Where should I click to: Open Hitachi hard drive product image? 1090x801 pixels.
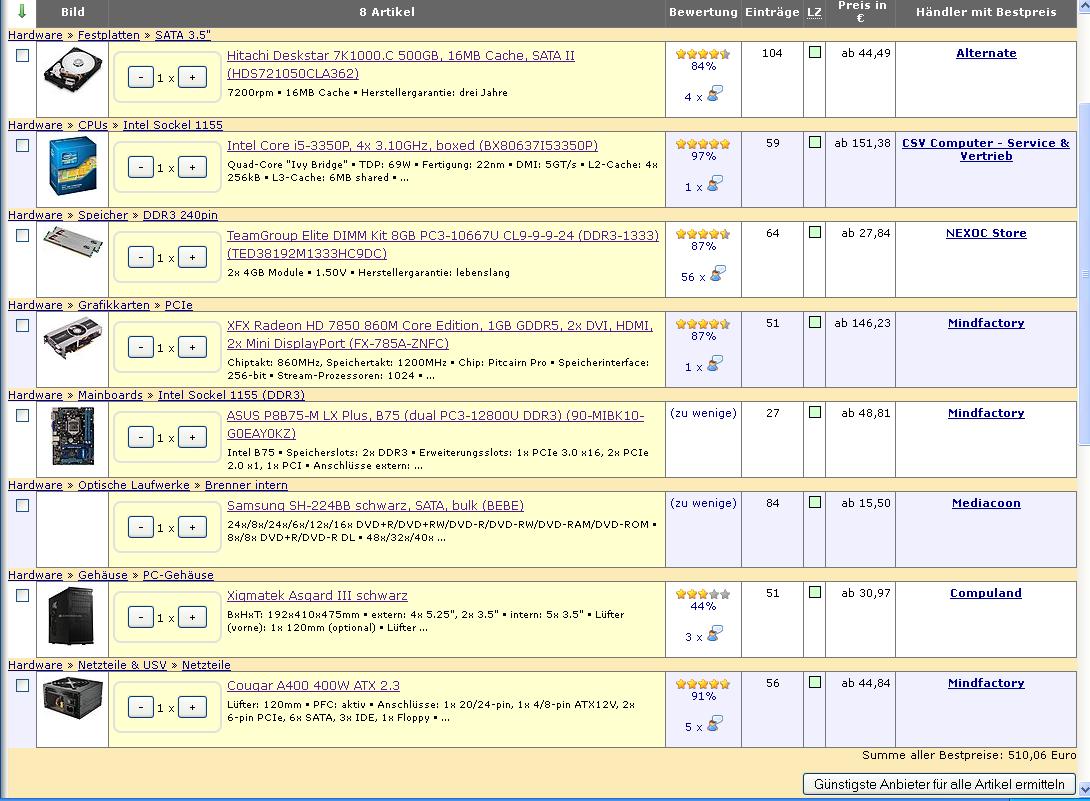(x=72, y=70)
